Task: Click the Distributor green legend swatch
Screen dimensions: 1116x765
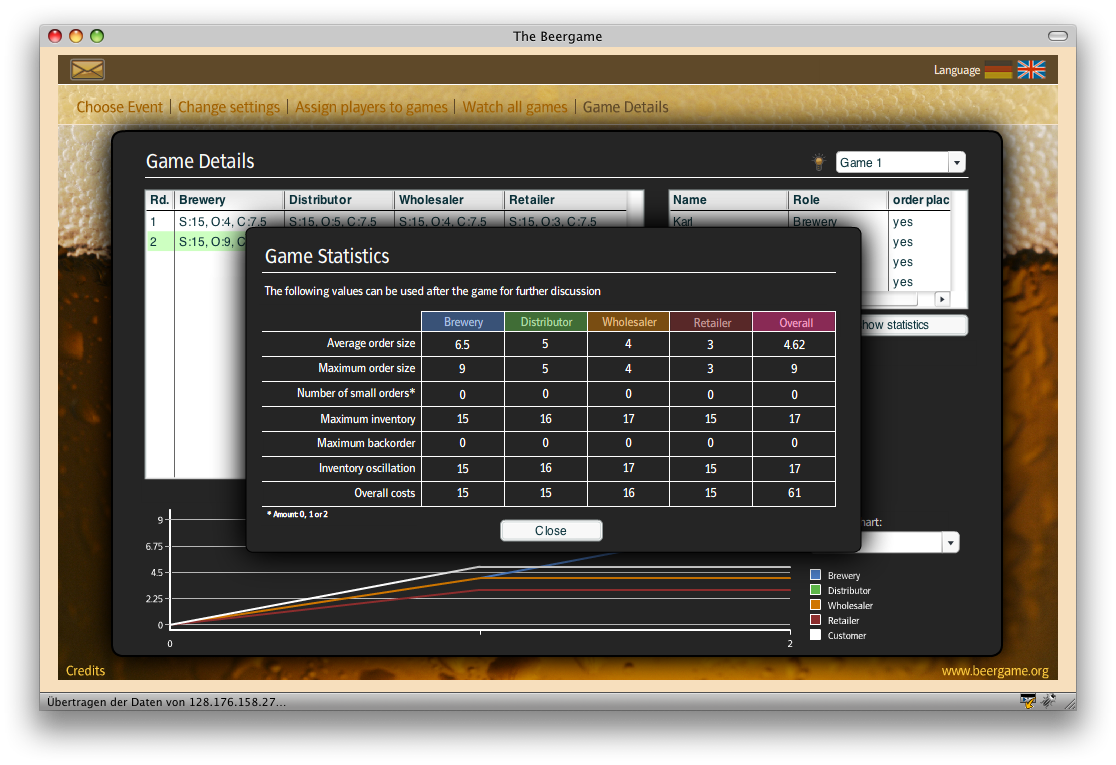Action: (x=816, y=589)
